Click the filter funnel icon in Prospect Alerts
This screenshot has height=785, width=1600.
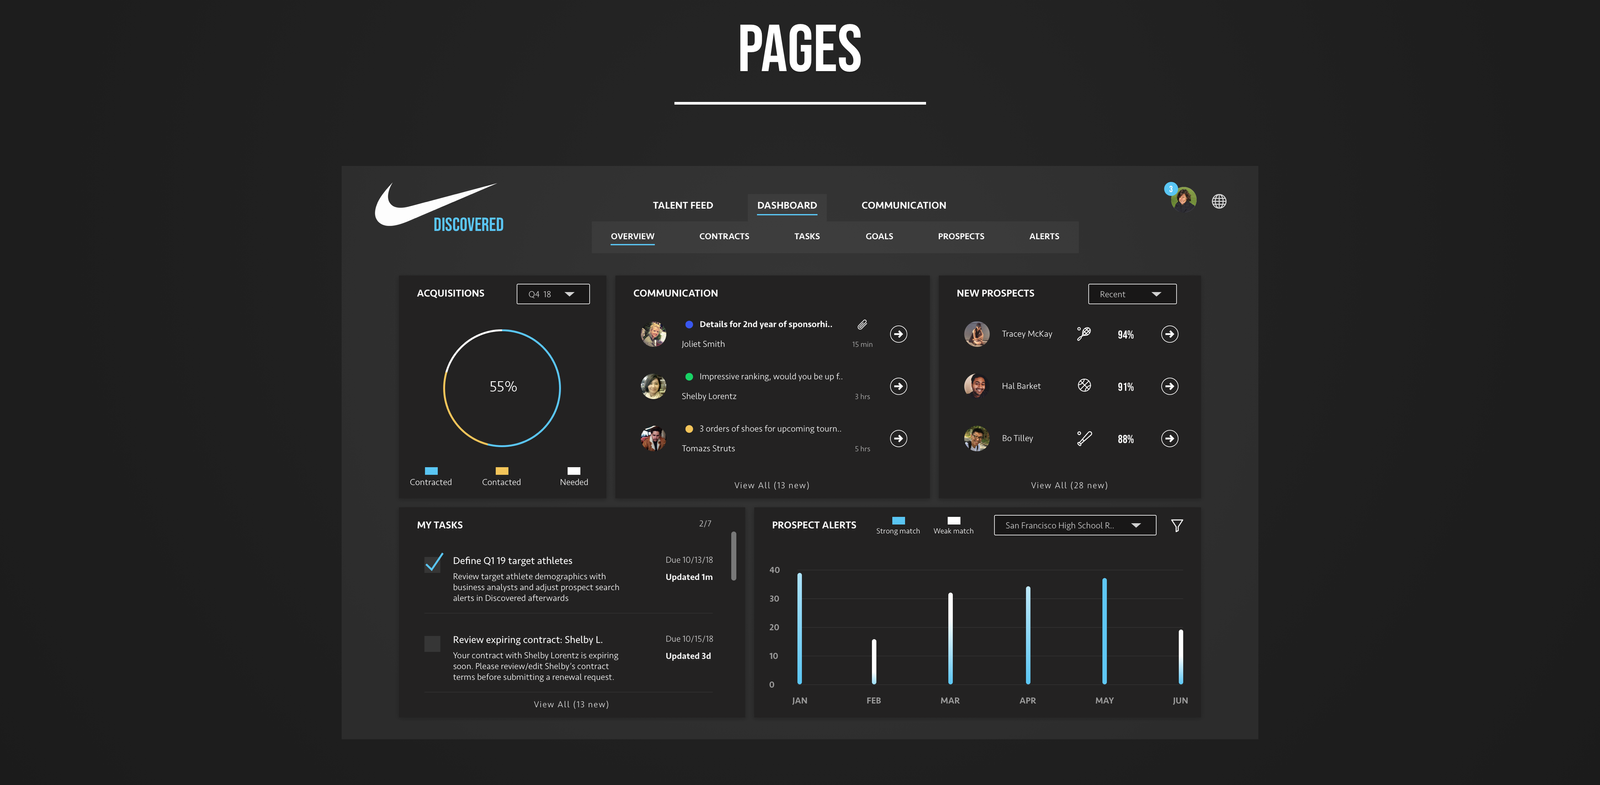click(x=1177, y=526)
